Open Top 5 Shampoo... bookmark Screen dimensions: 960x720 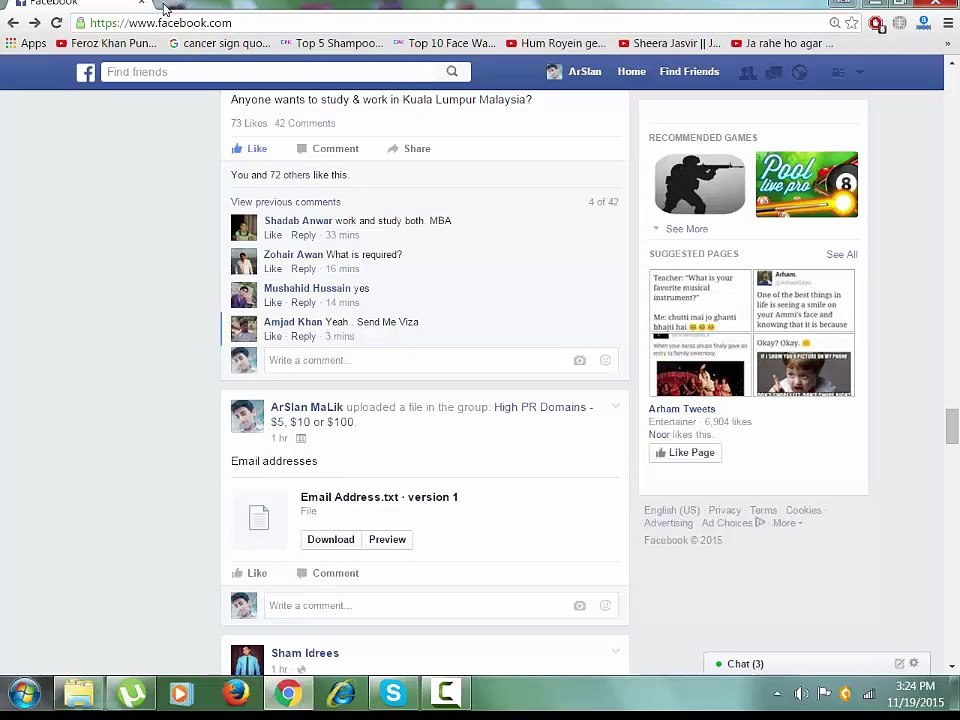pyautogui.click(x=332, y=43)
